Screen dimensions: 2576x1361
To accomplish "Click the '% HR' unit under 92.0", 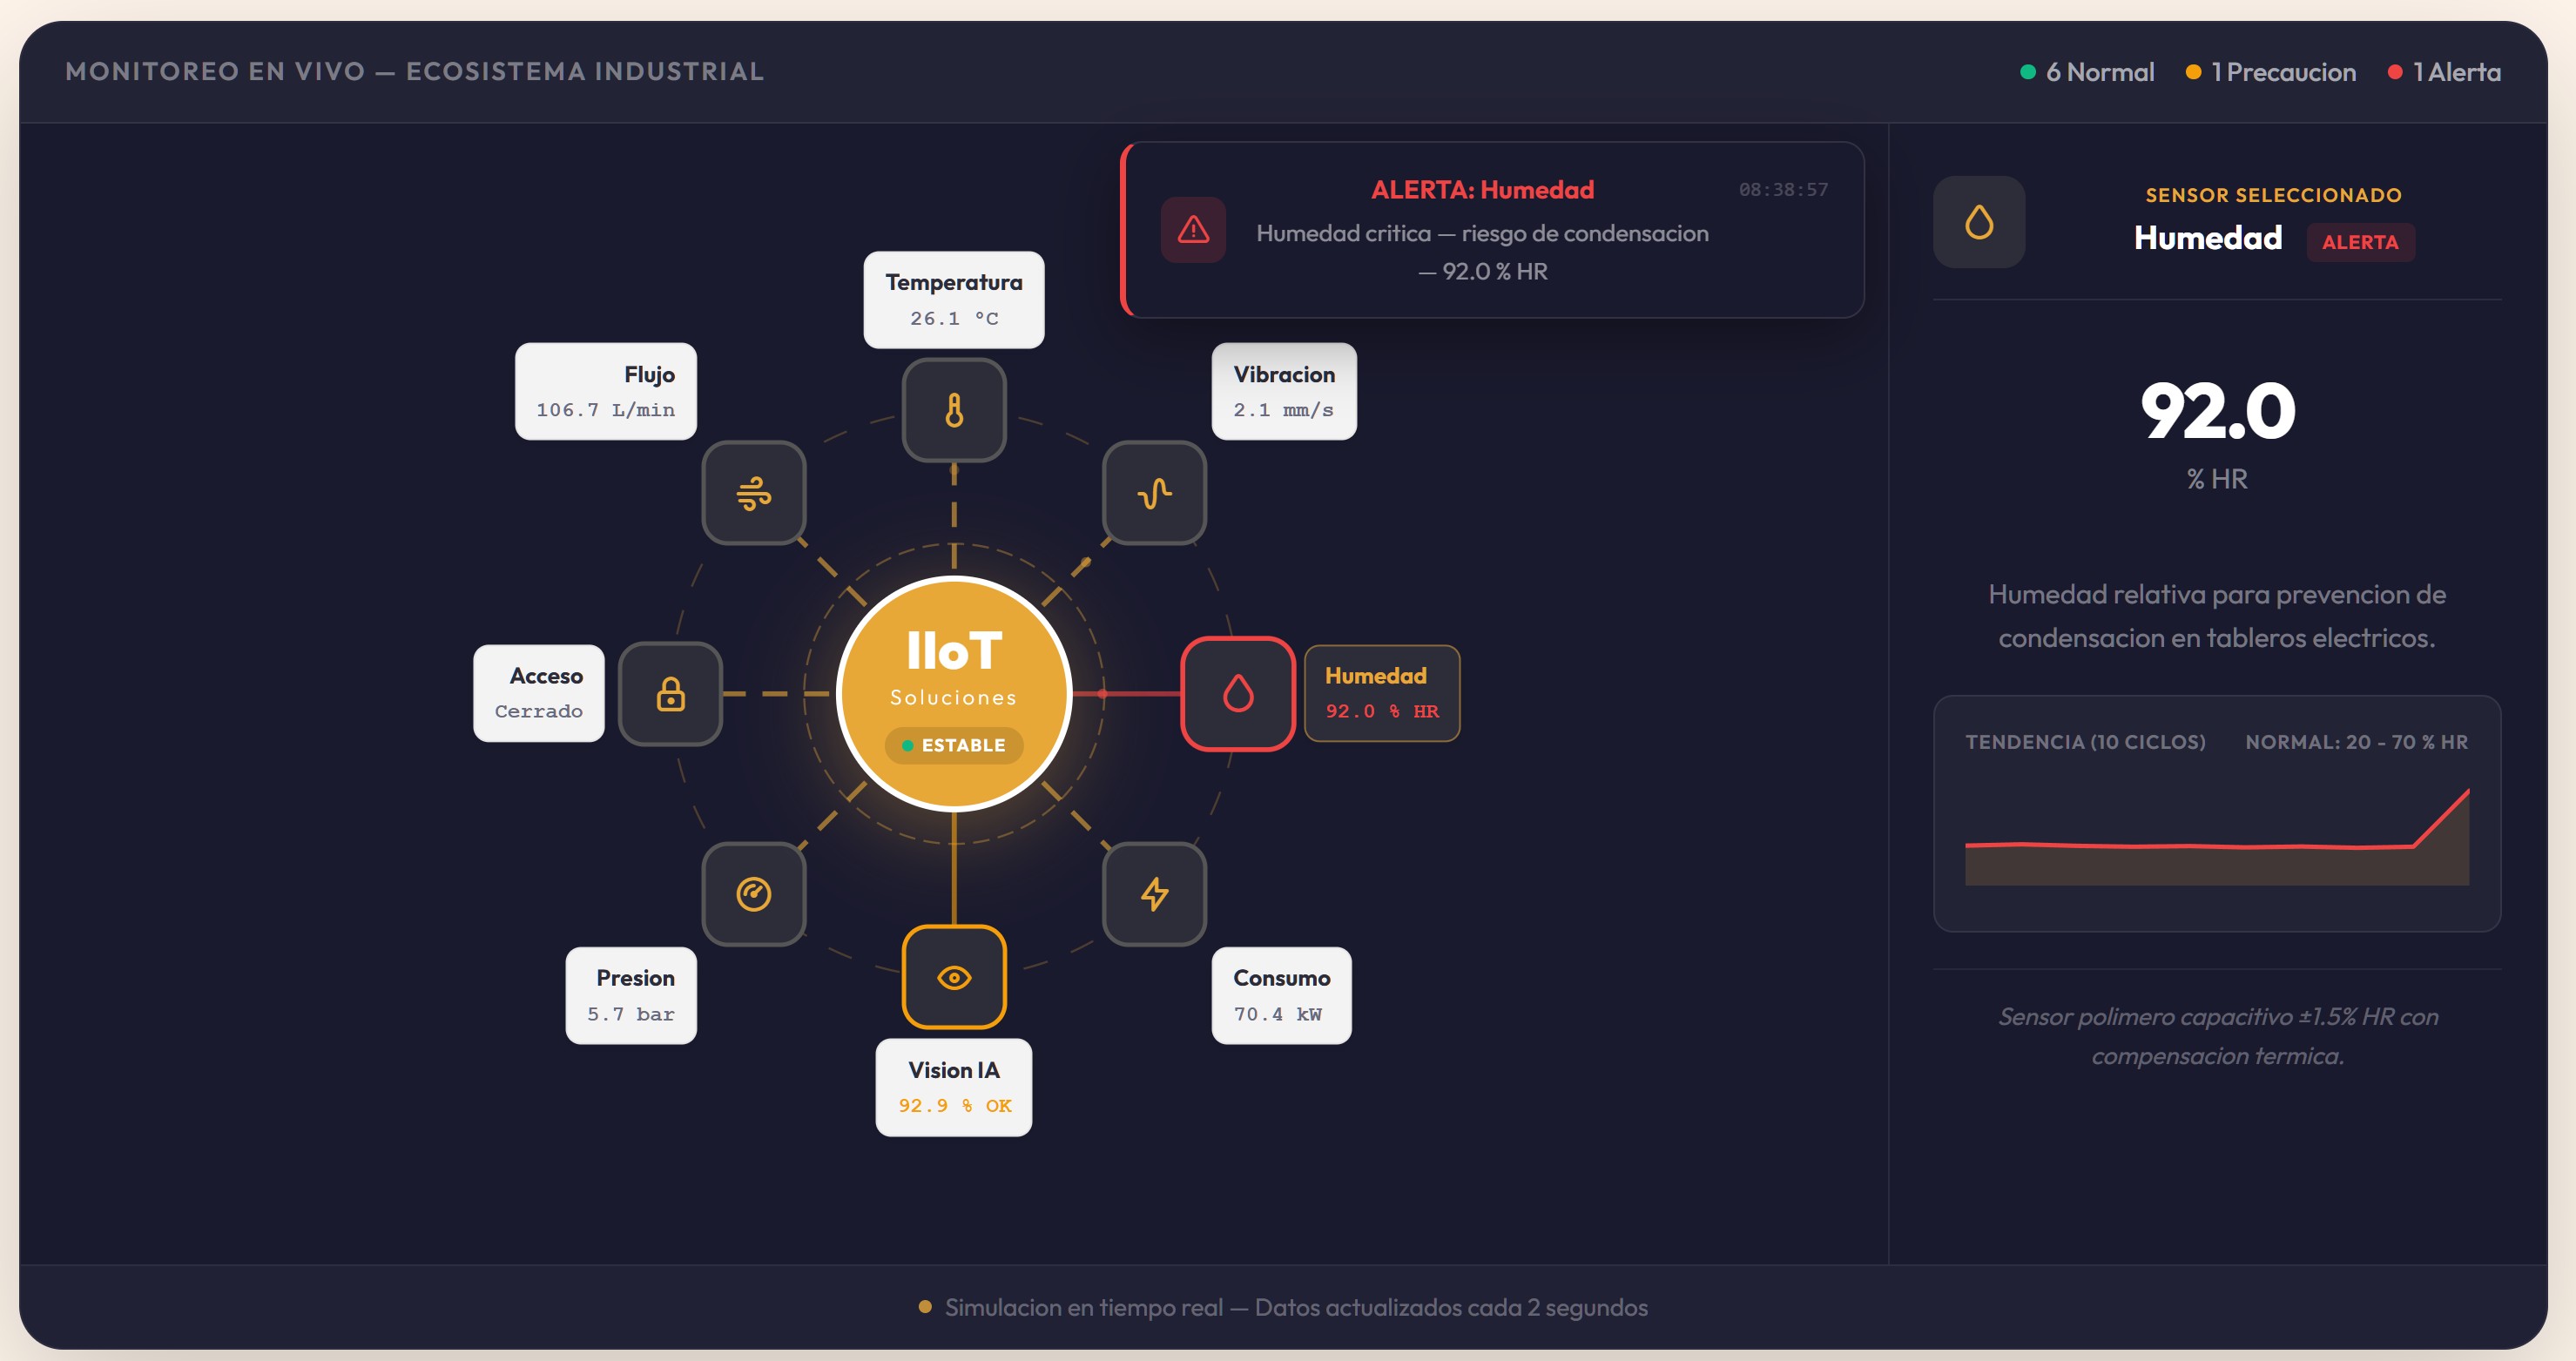I will 2217,479.
